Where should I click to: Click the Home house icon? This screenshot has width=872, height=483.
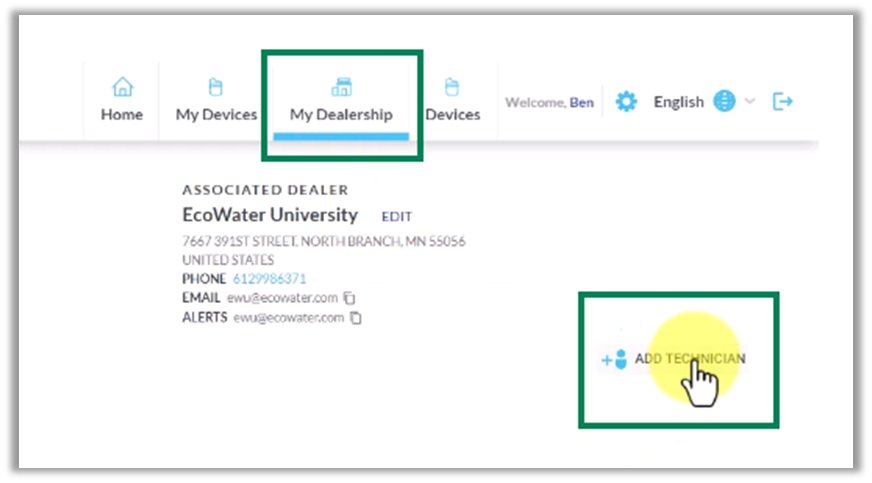click(122, 87)
